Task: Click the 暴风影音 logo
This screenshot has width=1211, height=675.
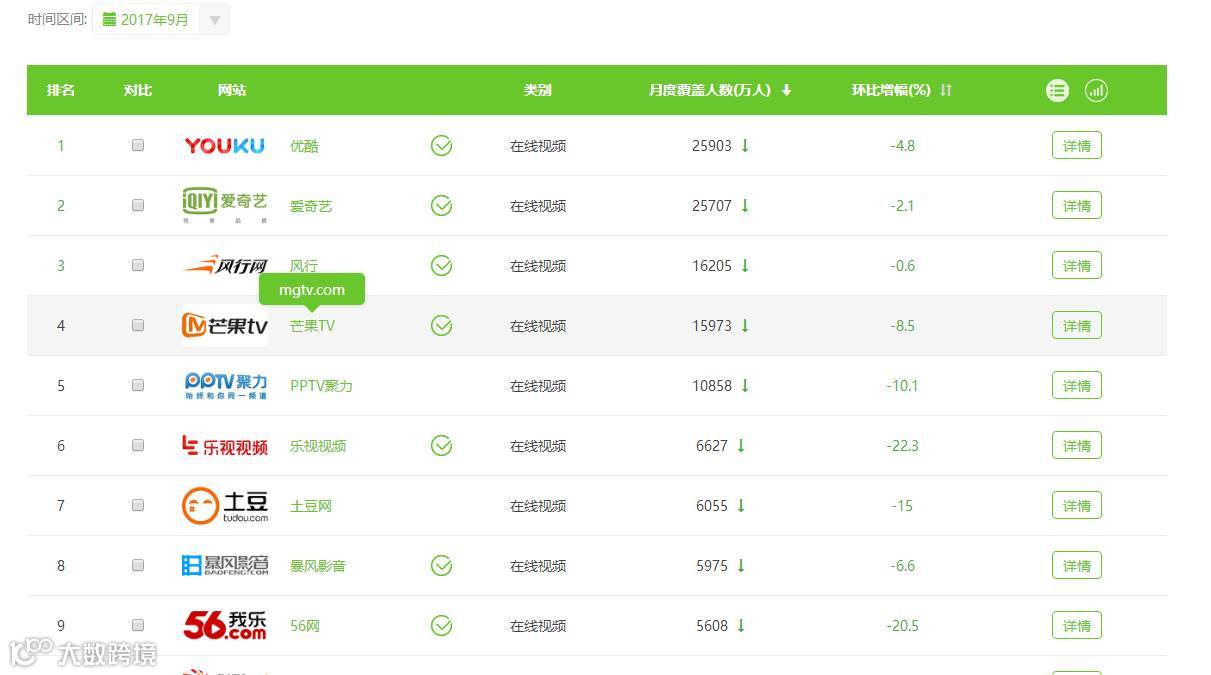Action: [x=225, y=566]
